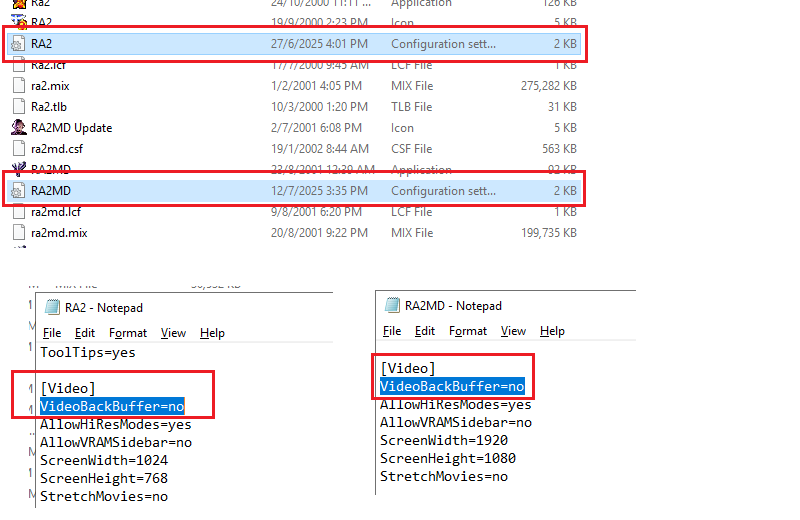
Task: Click the ra2.mix file icon
Action: pyautogui.click(x=18, y=86)
